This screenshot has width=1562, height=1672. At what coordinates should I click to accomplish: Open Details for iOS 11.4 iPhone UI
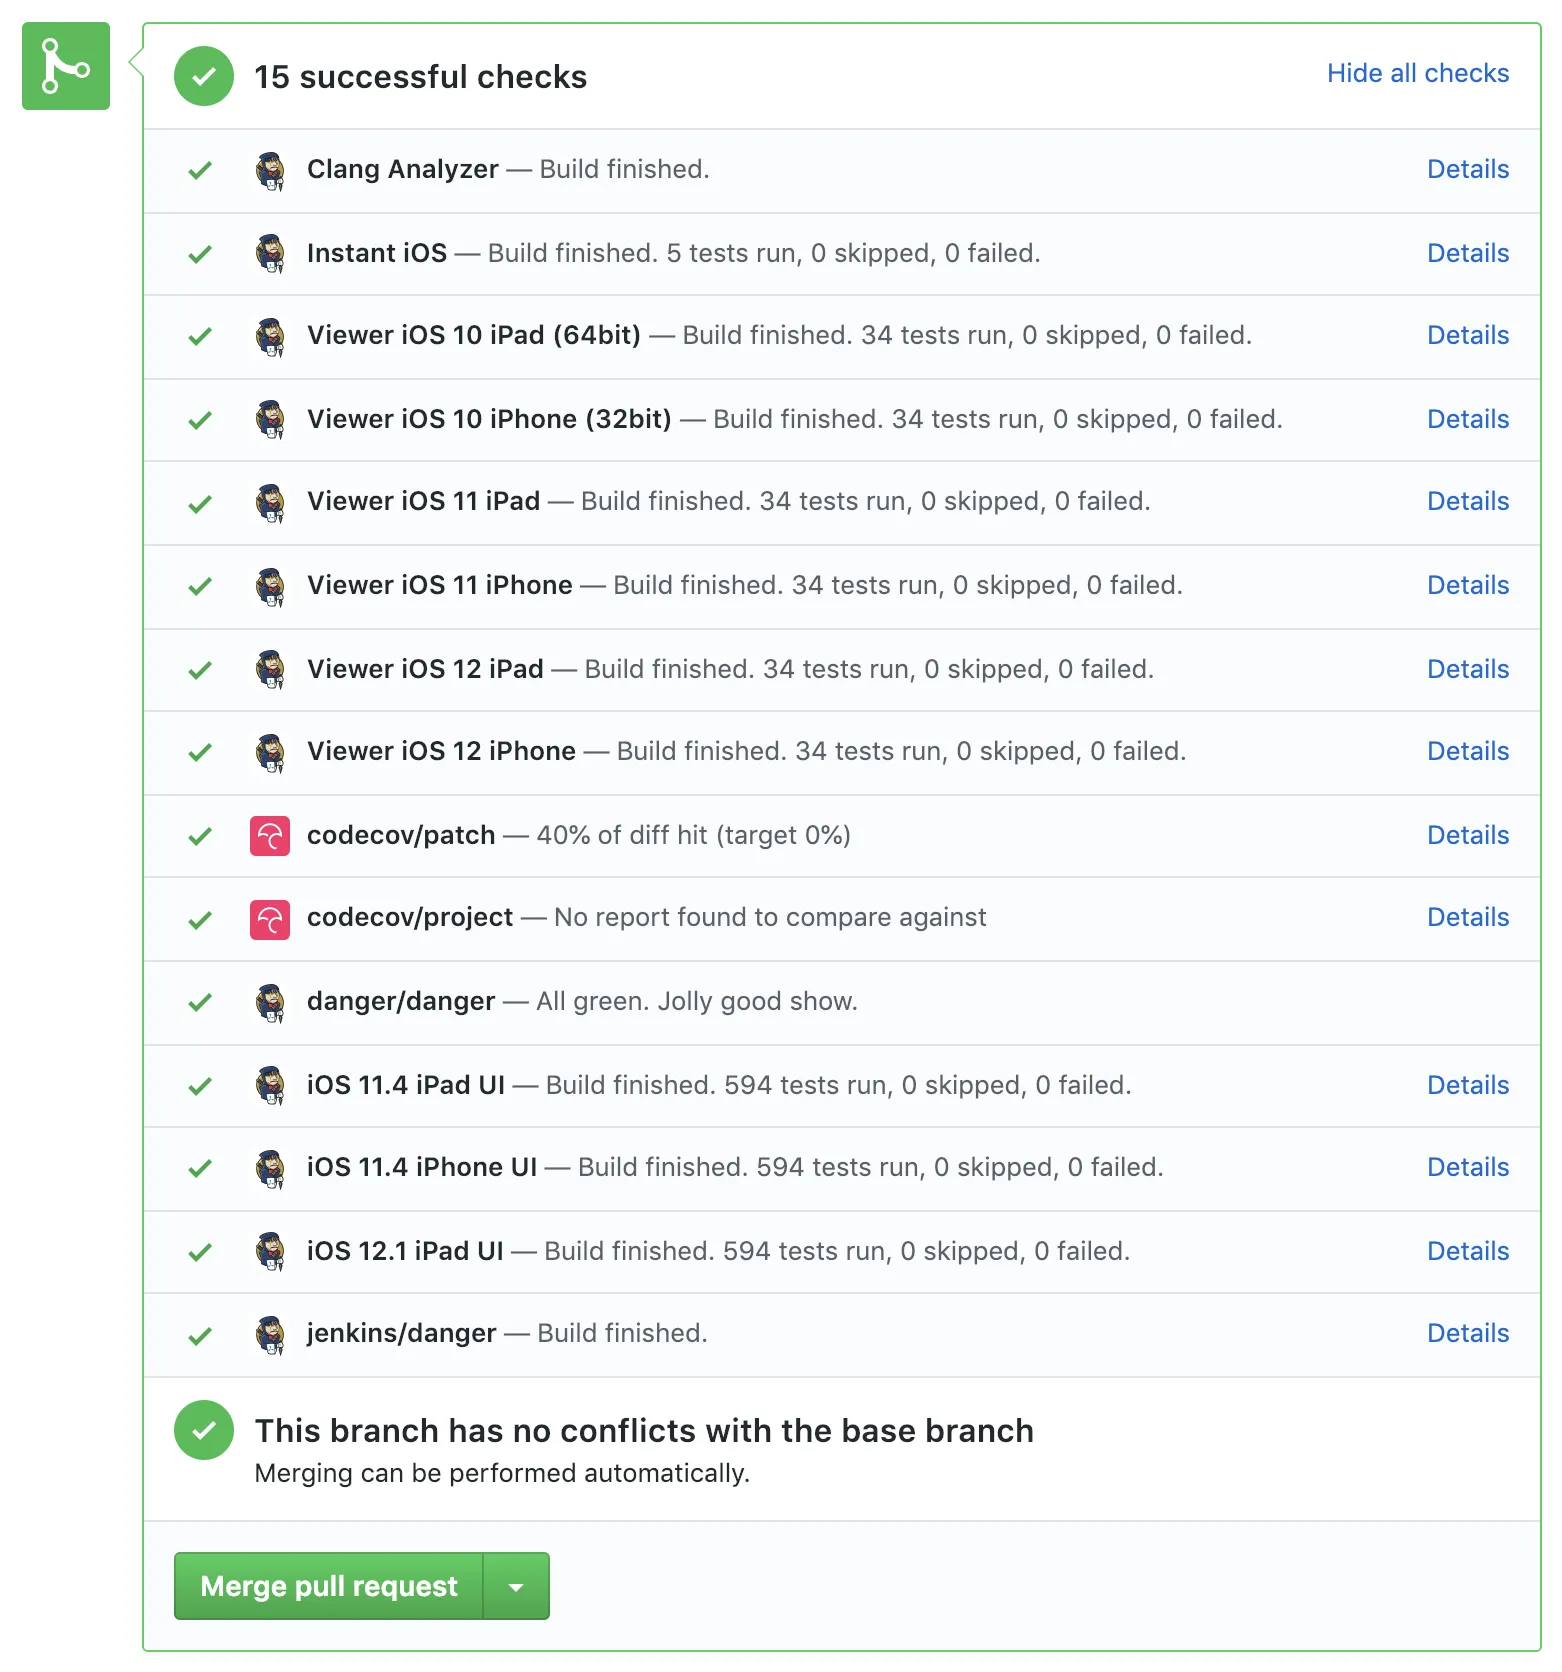pos(1468,1167)
